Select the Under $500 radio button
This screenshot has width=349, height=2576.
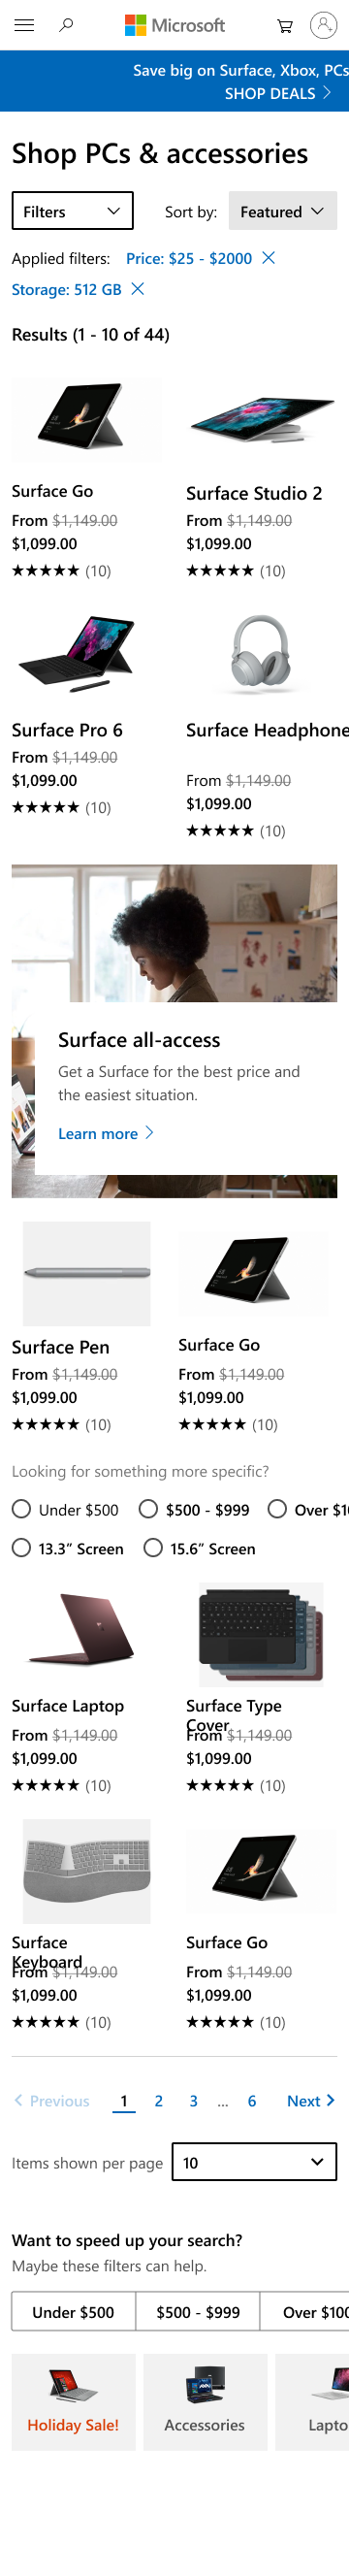point(21,1509)
